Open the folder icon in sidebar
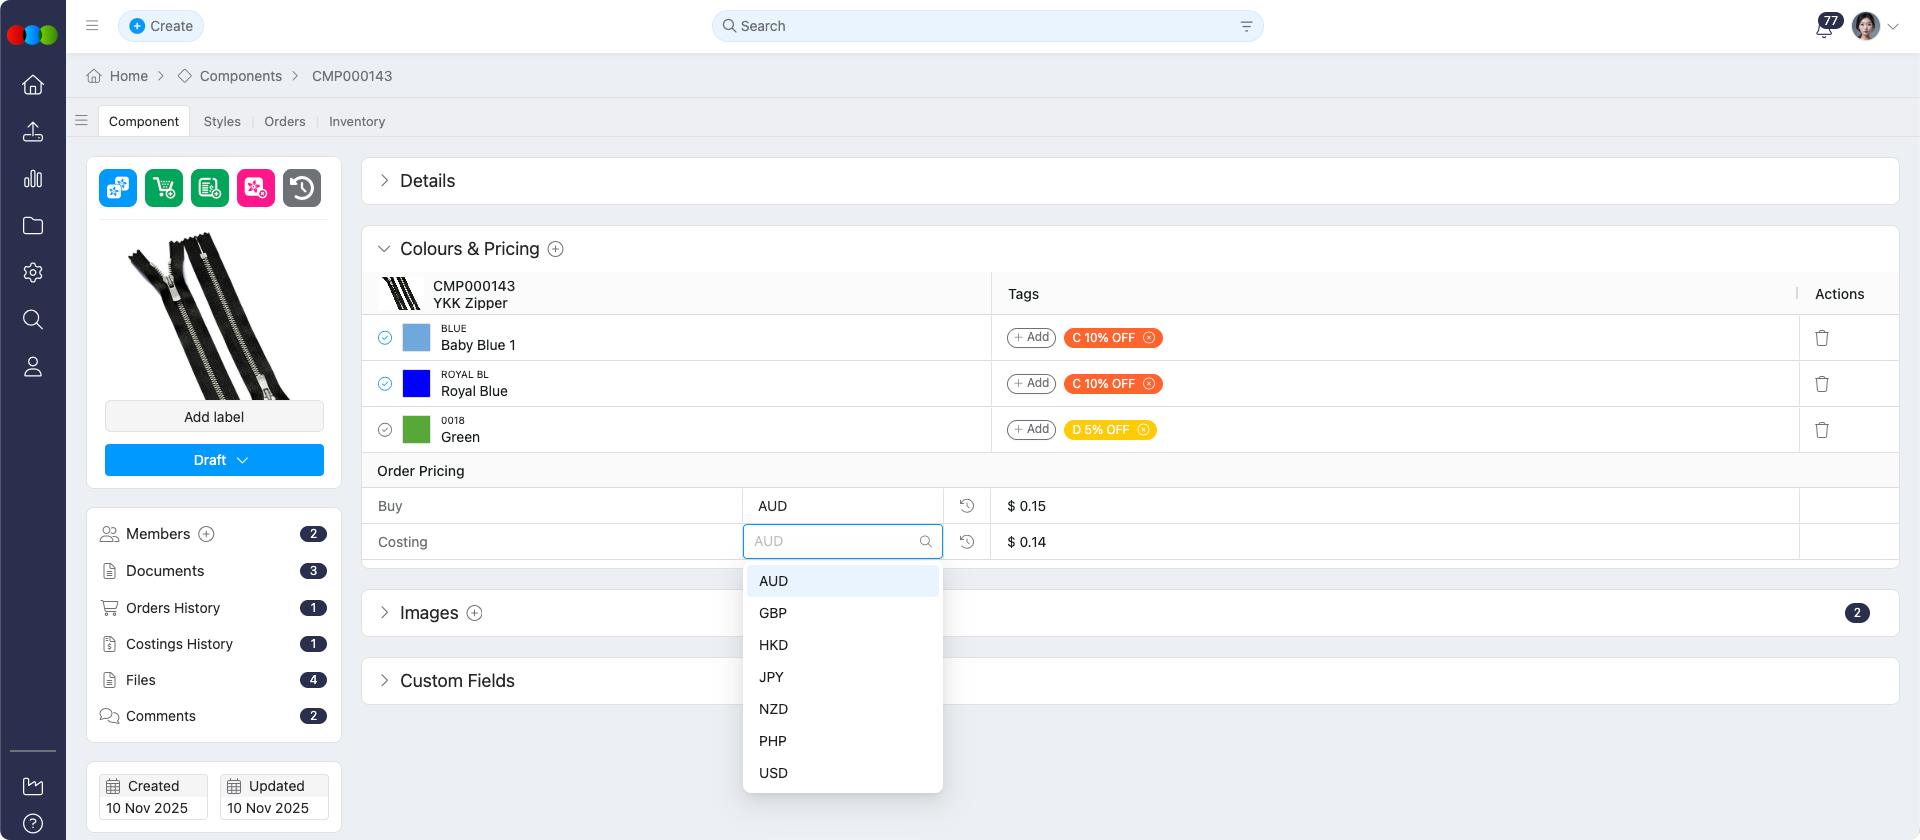The image size is (1920, 840). pyautogui.click(x=33, y=226)
